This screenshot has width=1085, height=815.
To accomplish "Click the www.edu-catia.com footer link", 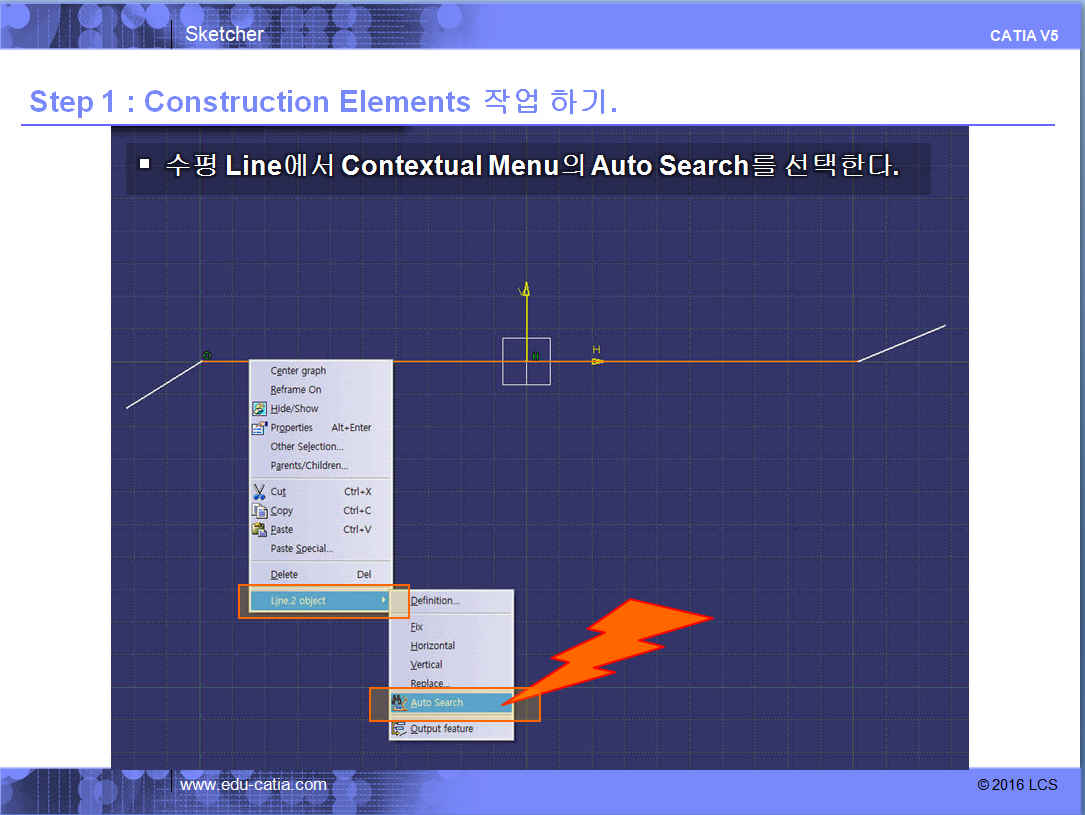I will click(253, 785).
